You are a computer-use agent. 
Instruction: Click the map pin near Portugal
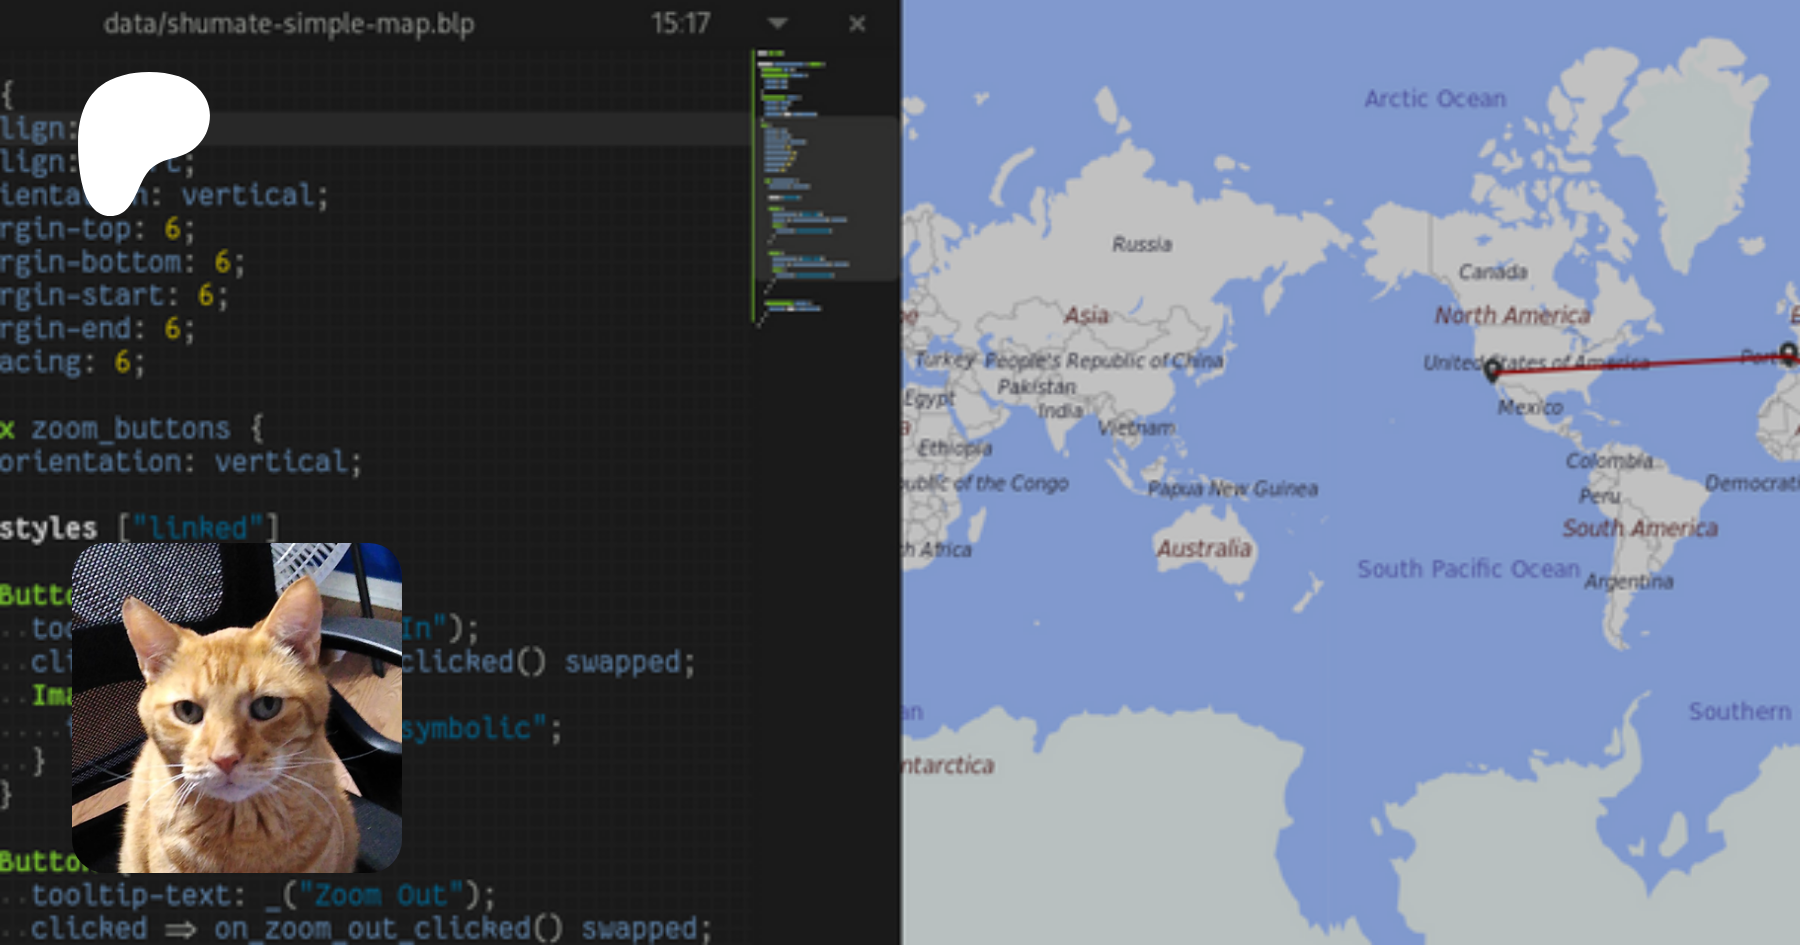(1788, 353)
